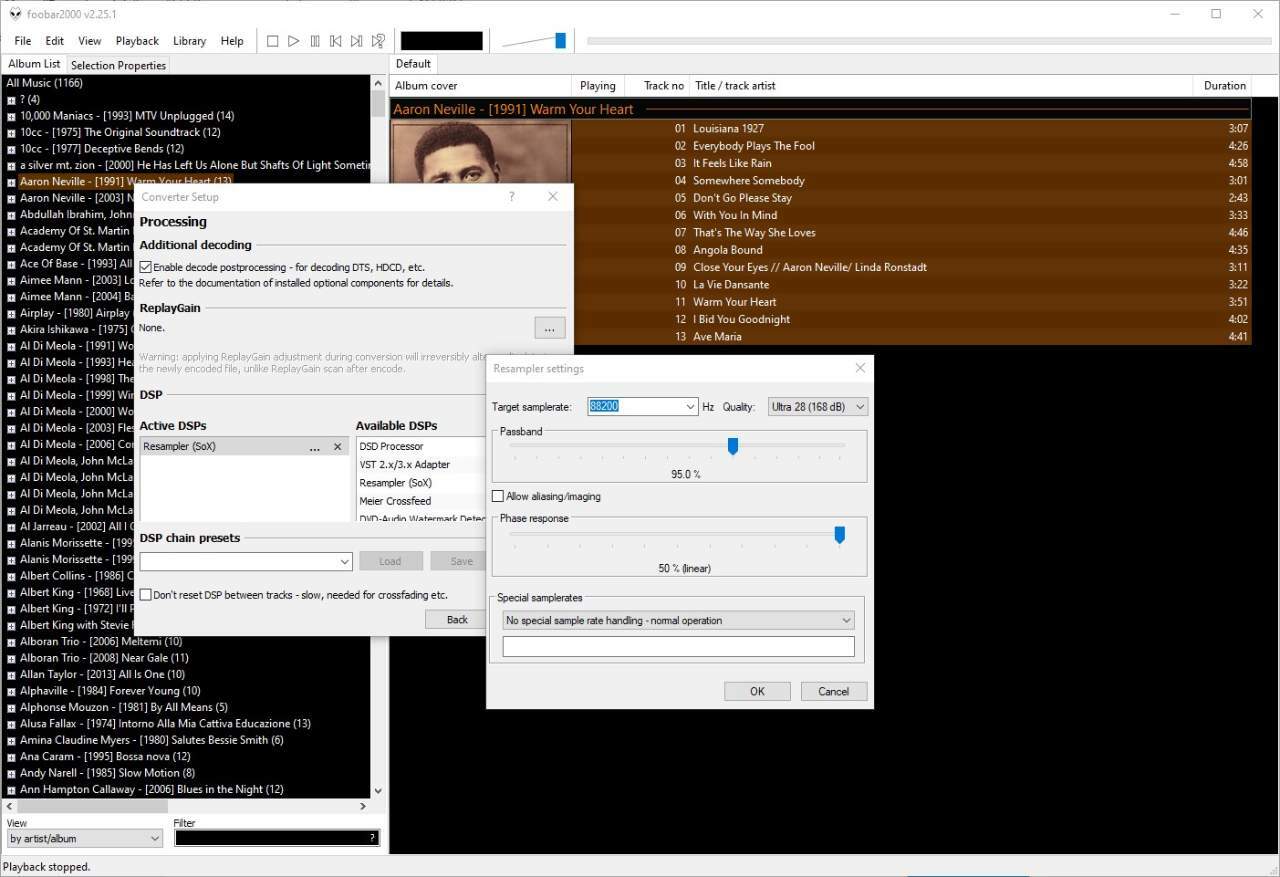Click the Passband slider handle
This screenshot has width=1280, height=877.
click(x=733, y=446)
